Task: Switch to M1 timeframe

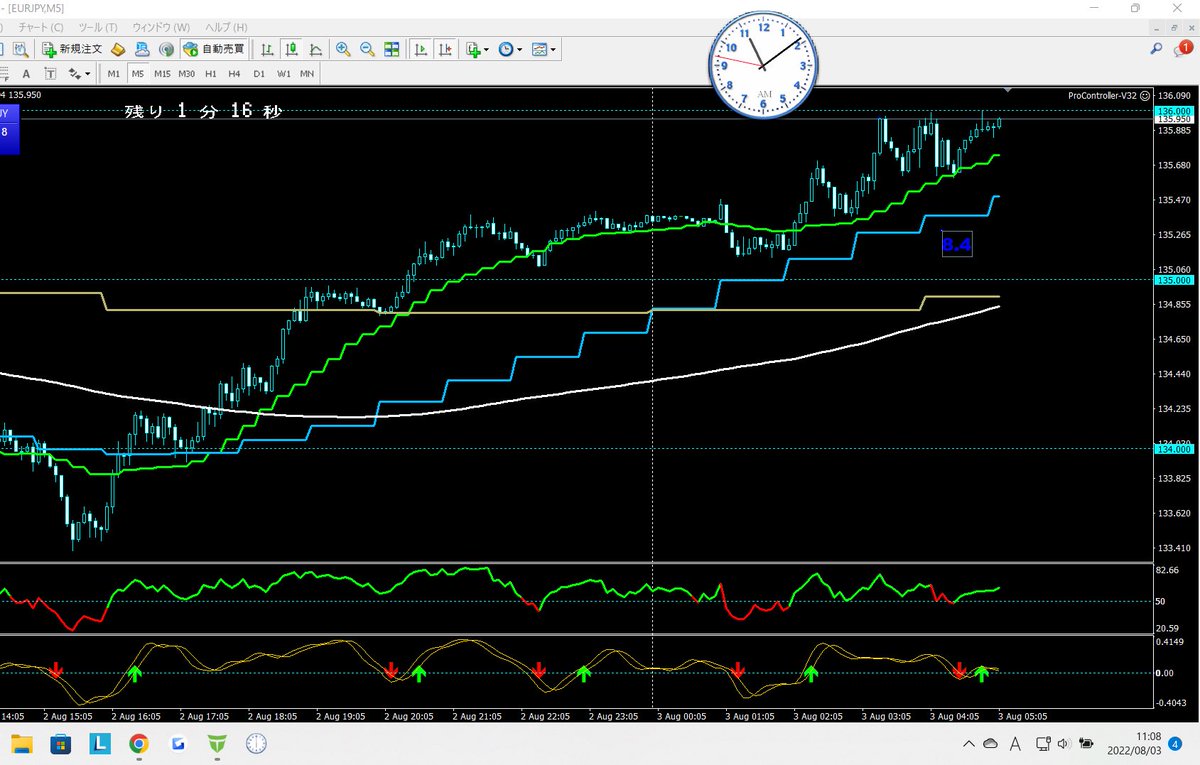Action: 114,74
